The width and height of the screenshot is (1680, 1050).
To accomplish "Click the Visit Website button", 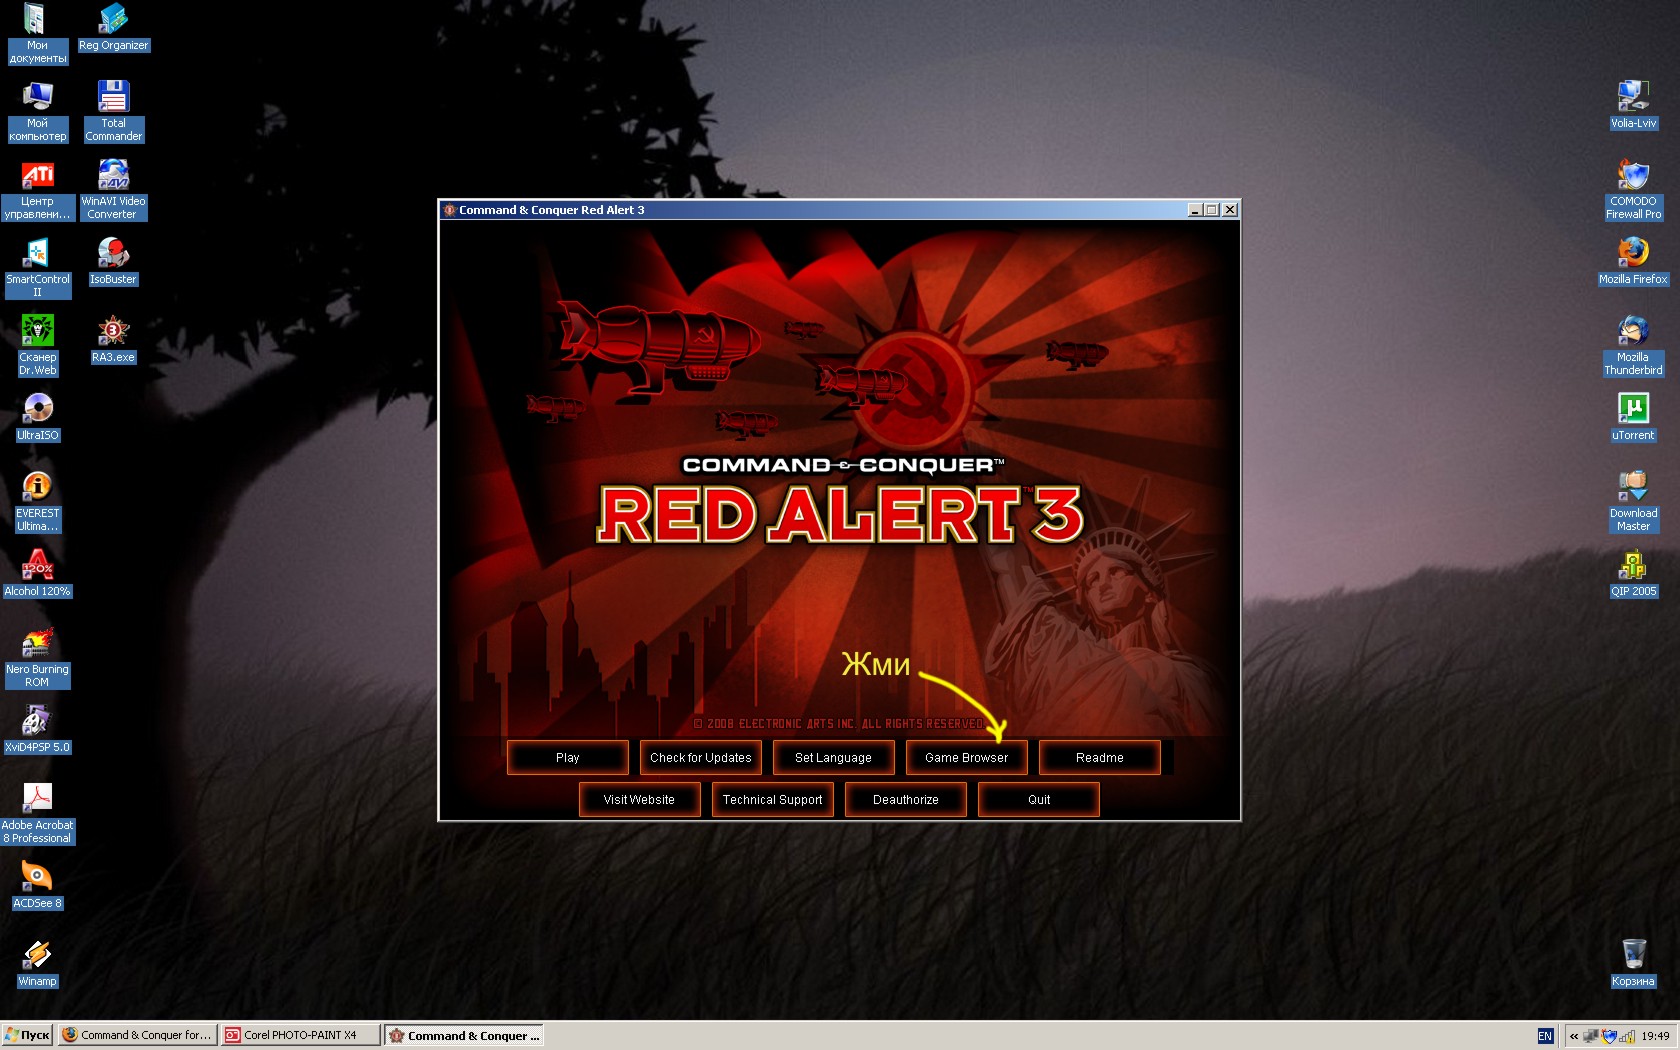I will coord(640,800).
